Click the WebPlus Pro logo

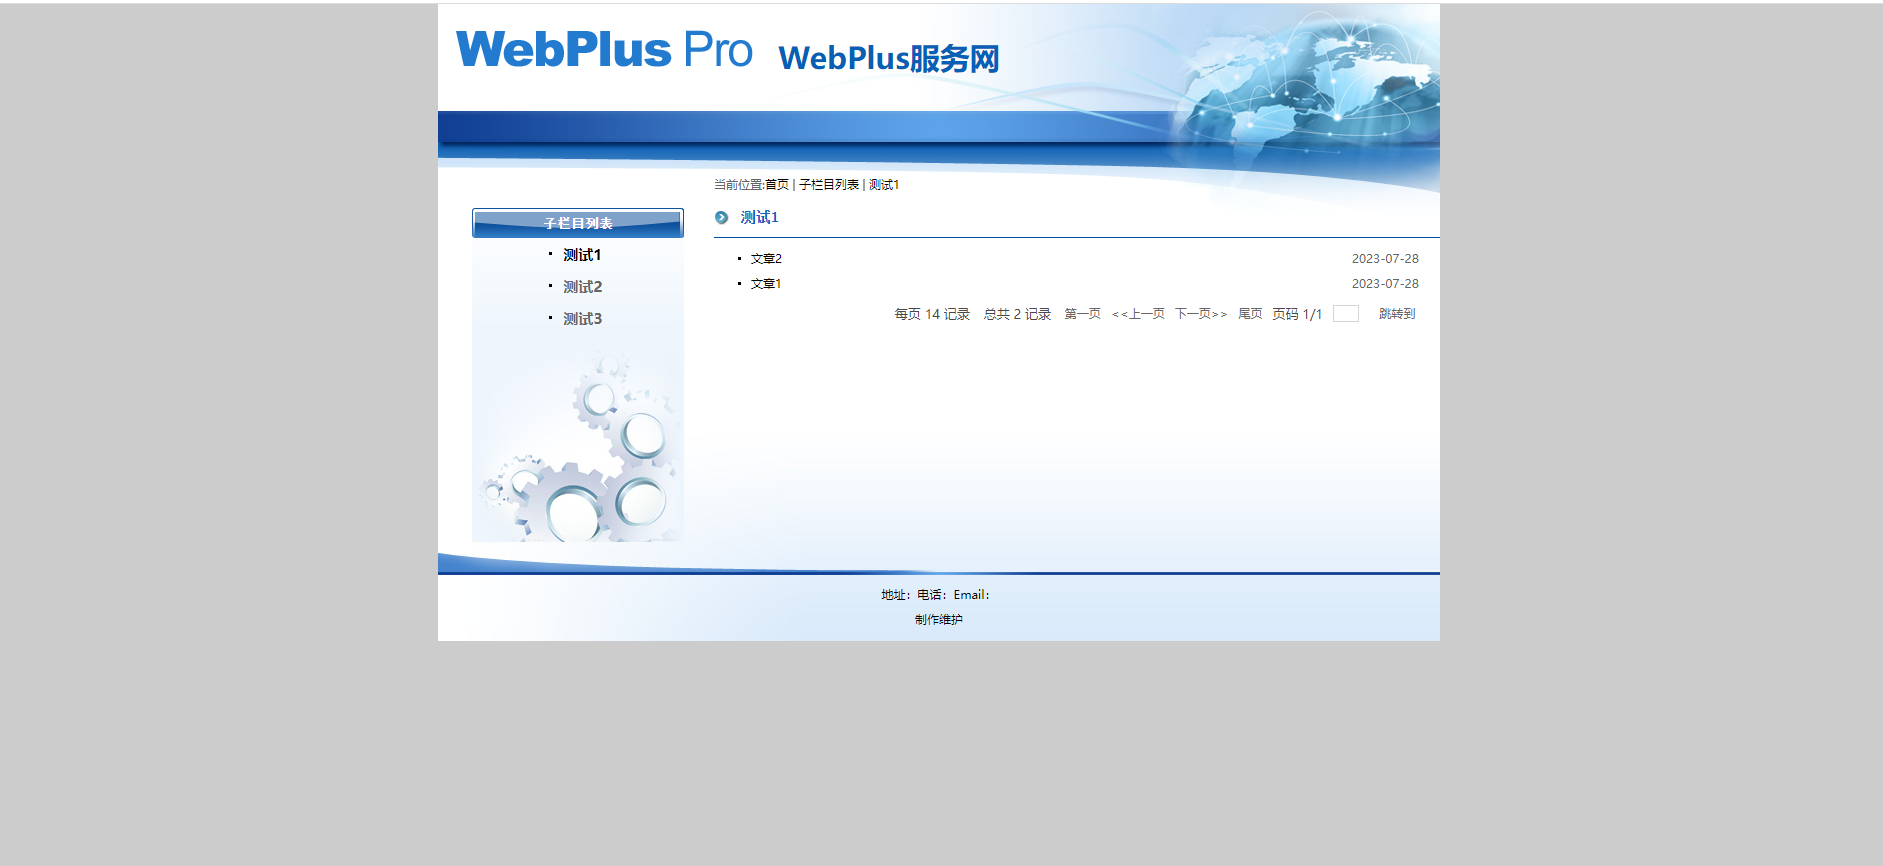click(x=603, y=50)
